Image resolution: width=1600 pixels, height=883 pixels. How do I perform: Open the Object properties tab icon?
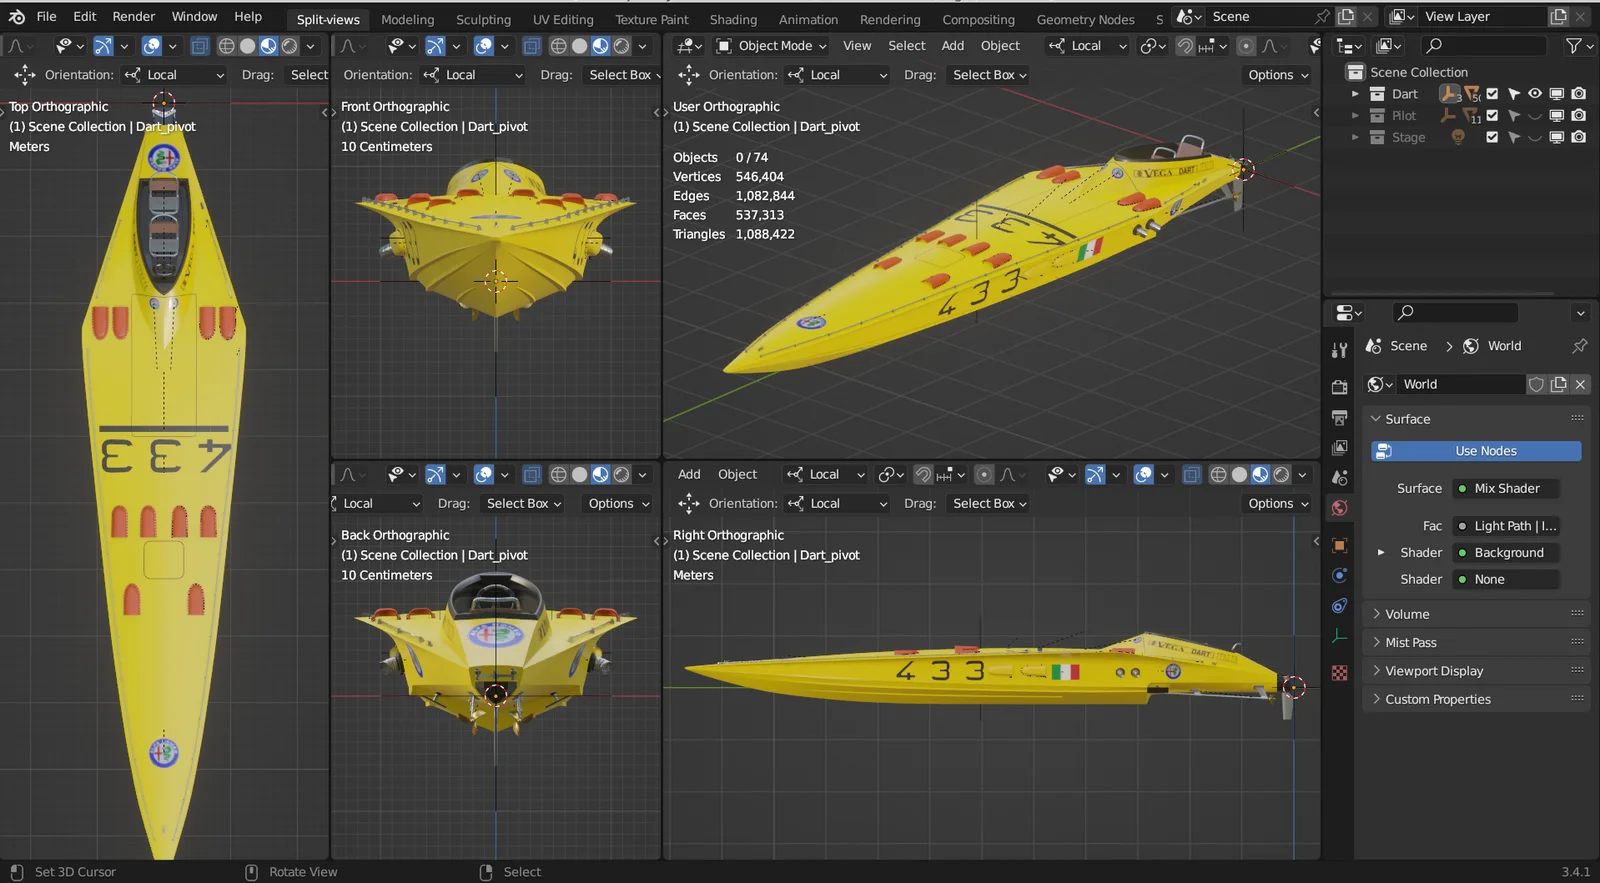pyautogui.click(x=1339, y=546)
